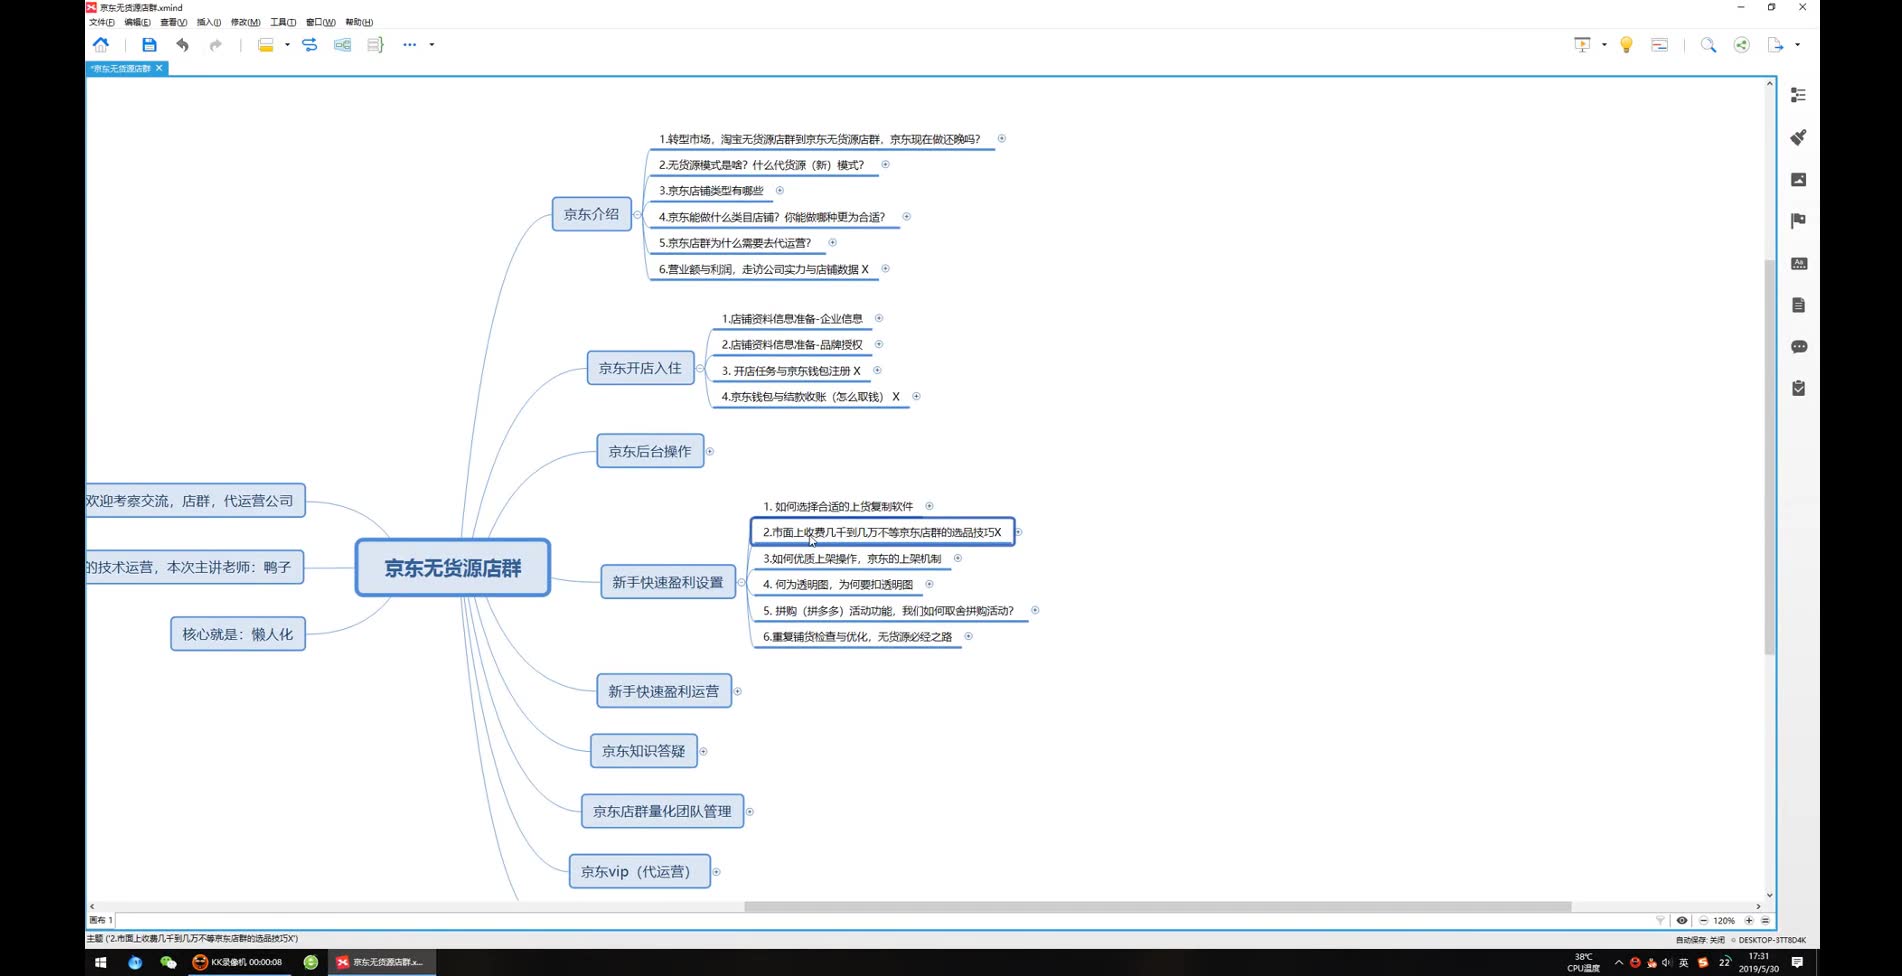The height and width of the screenshot is (976, 1902).
Task: Insert a summary bracket icon
Action: [375, 44]
